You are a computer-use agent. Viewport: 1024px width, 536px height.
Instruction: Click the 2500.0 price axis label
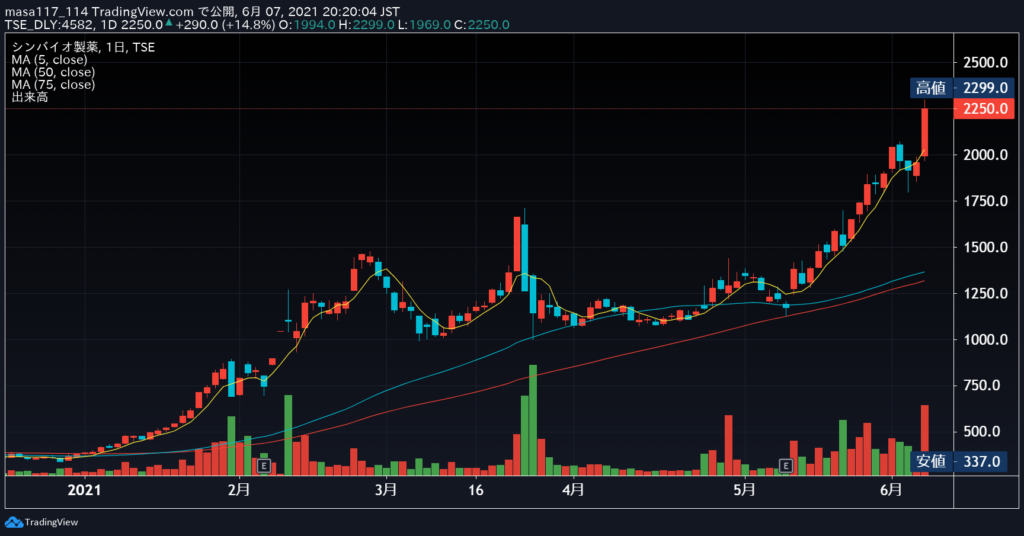coord(985,63)
